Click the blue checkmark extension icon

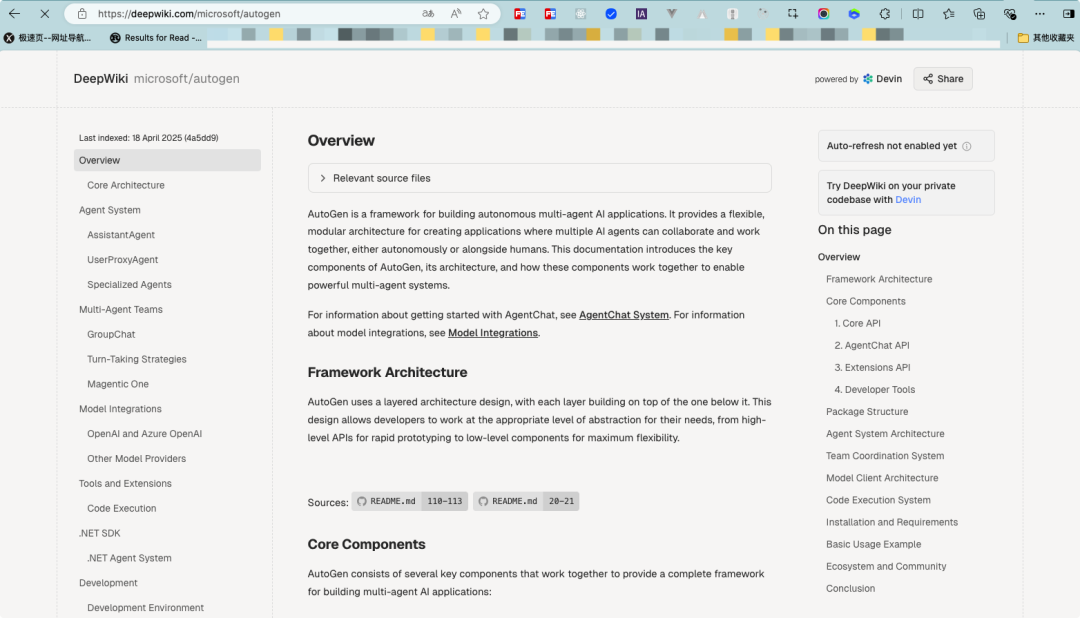[611, 14]
